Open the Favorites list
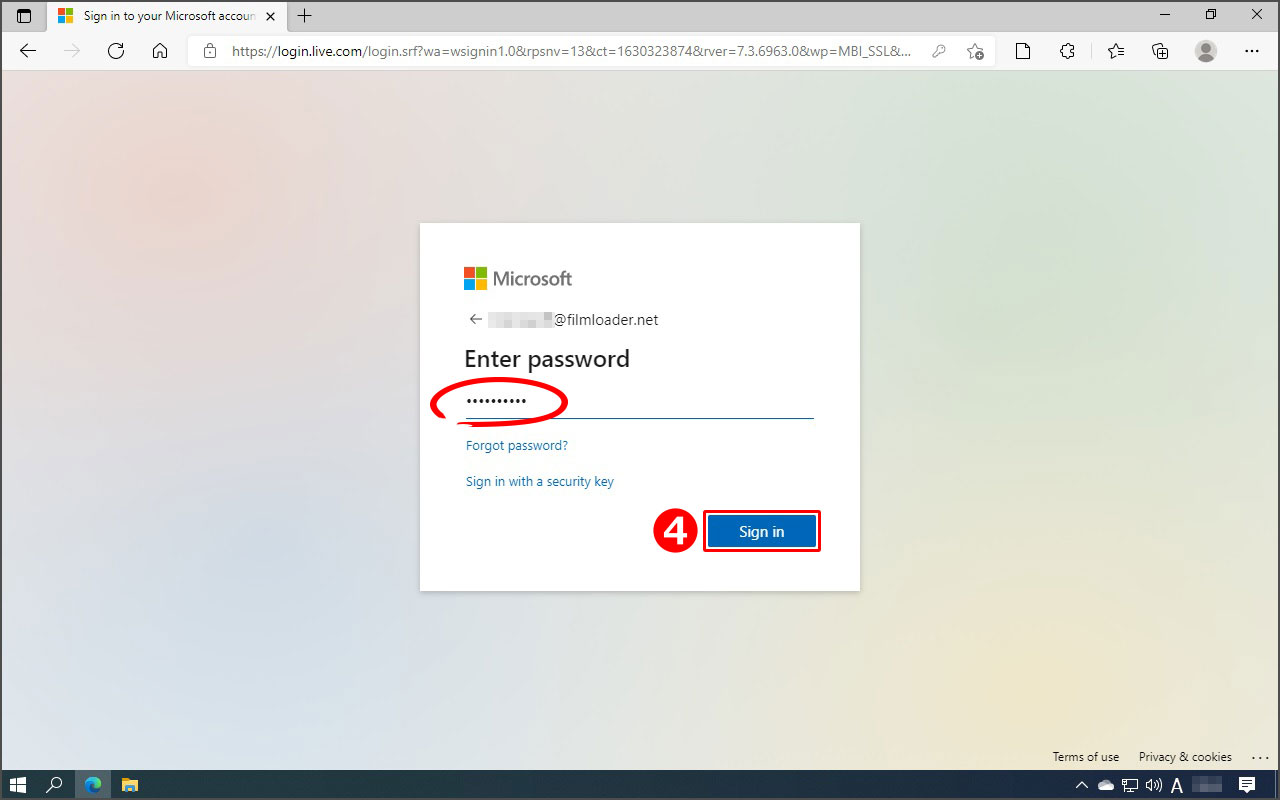1280x800 pixels. [x=1116, y=51]
